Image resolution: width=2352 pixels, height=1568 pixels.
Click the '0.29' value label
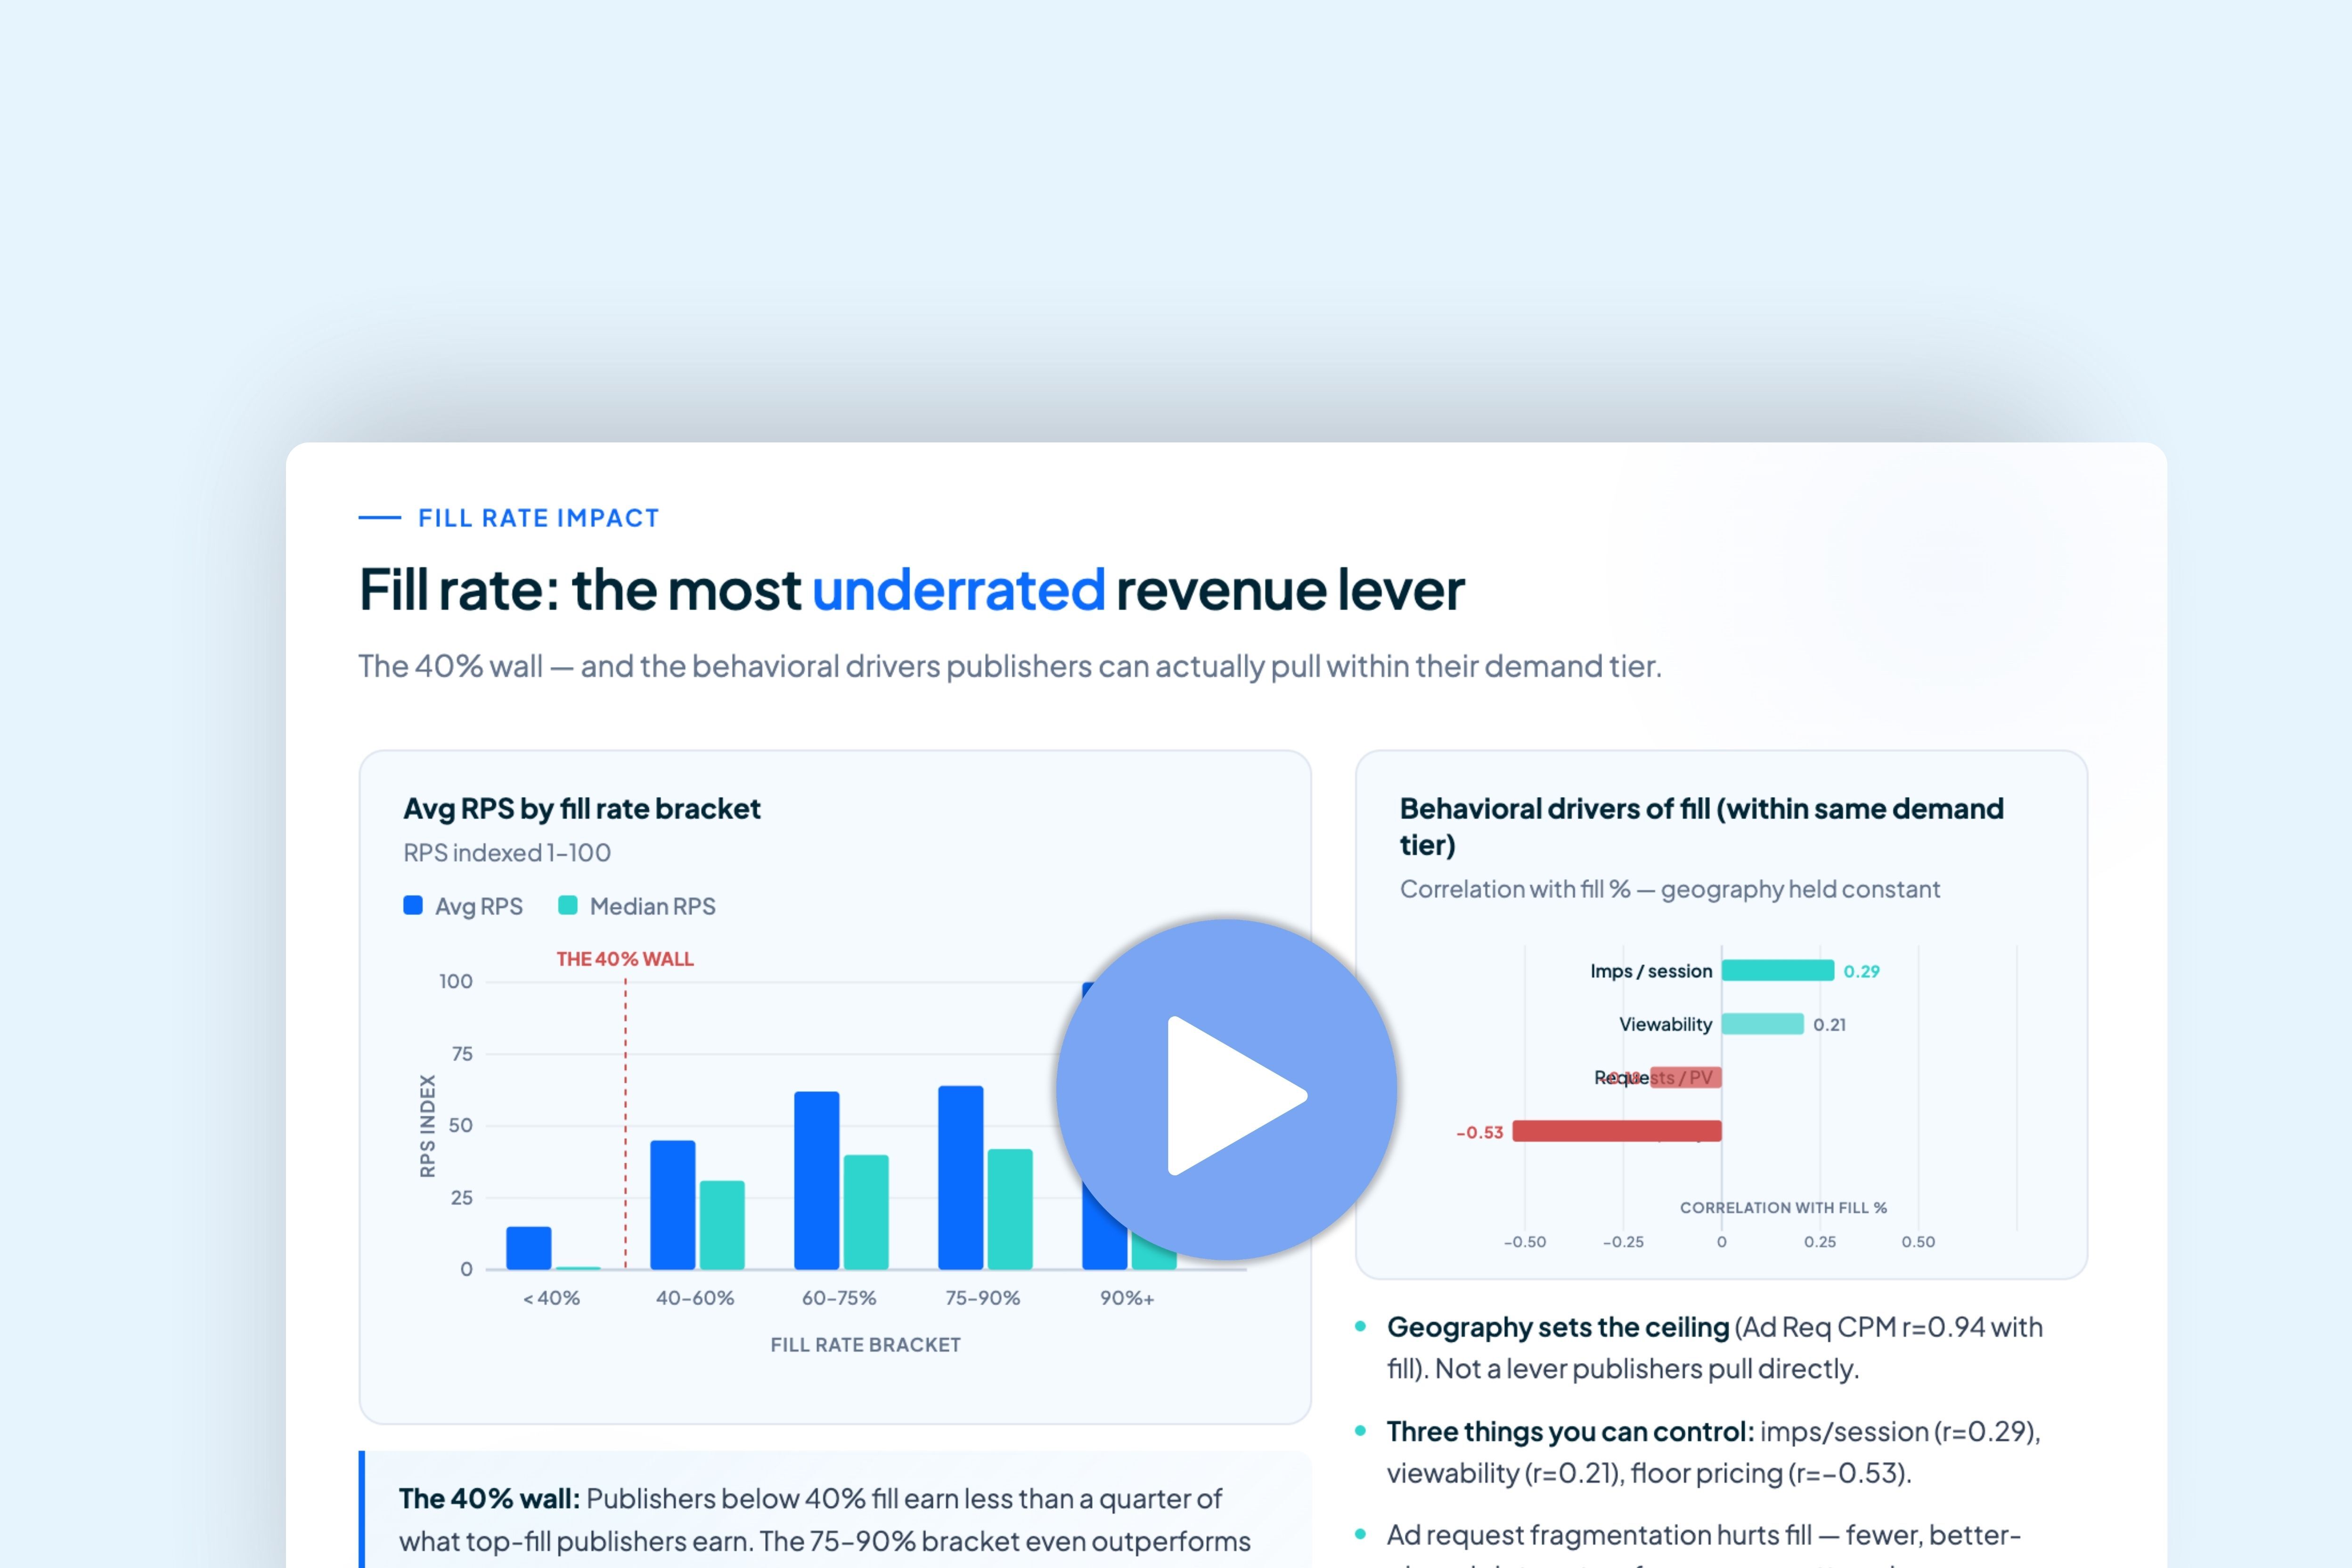pyautogui.click(x=1862, y=971)
